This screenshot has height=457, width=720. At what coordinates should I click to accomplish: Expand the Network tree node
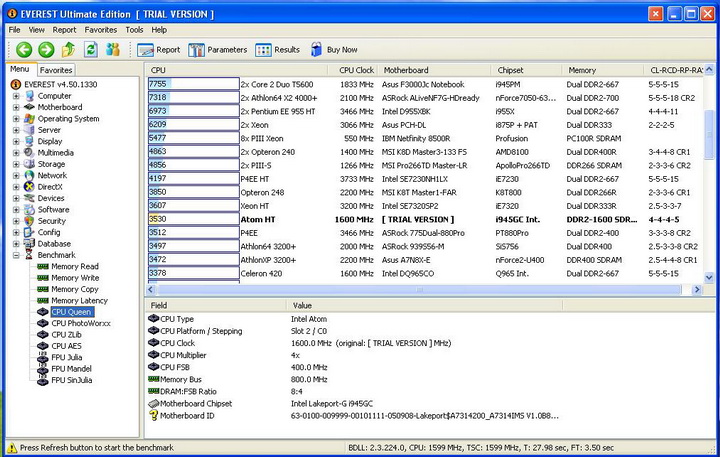(x=16, y=175)
